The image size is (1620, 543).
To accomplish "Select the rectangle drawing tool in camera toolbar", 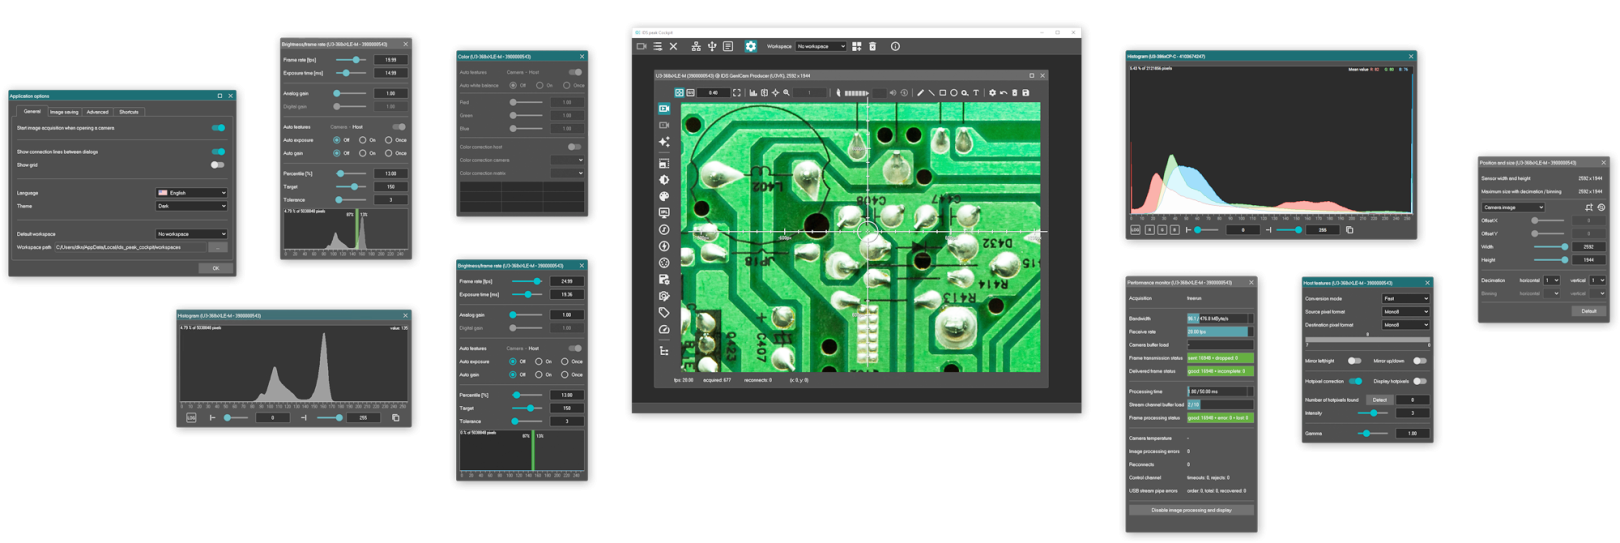I will pyautogui.click(x=943, y=93).
